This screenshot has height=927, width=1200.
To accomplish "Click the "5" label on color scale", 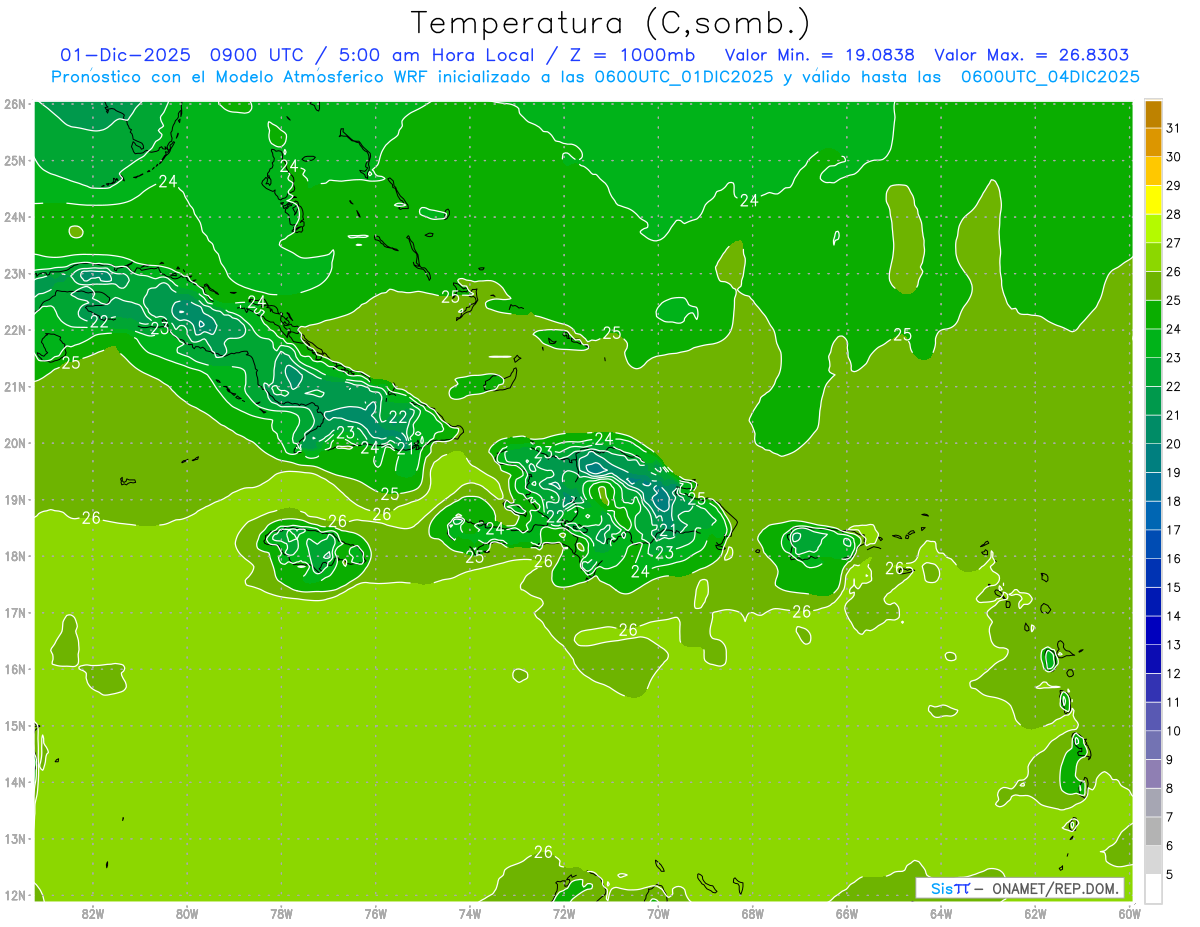I will [x=1170, y=874].
